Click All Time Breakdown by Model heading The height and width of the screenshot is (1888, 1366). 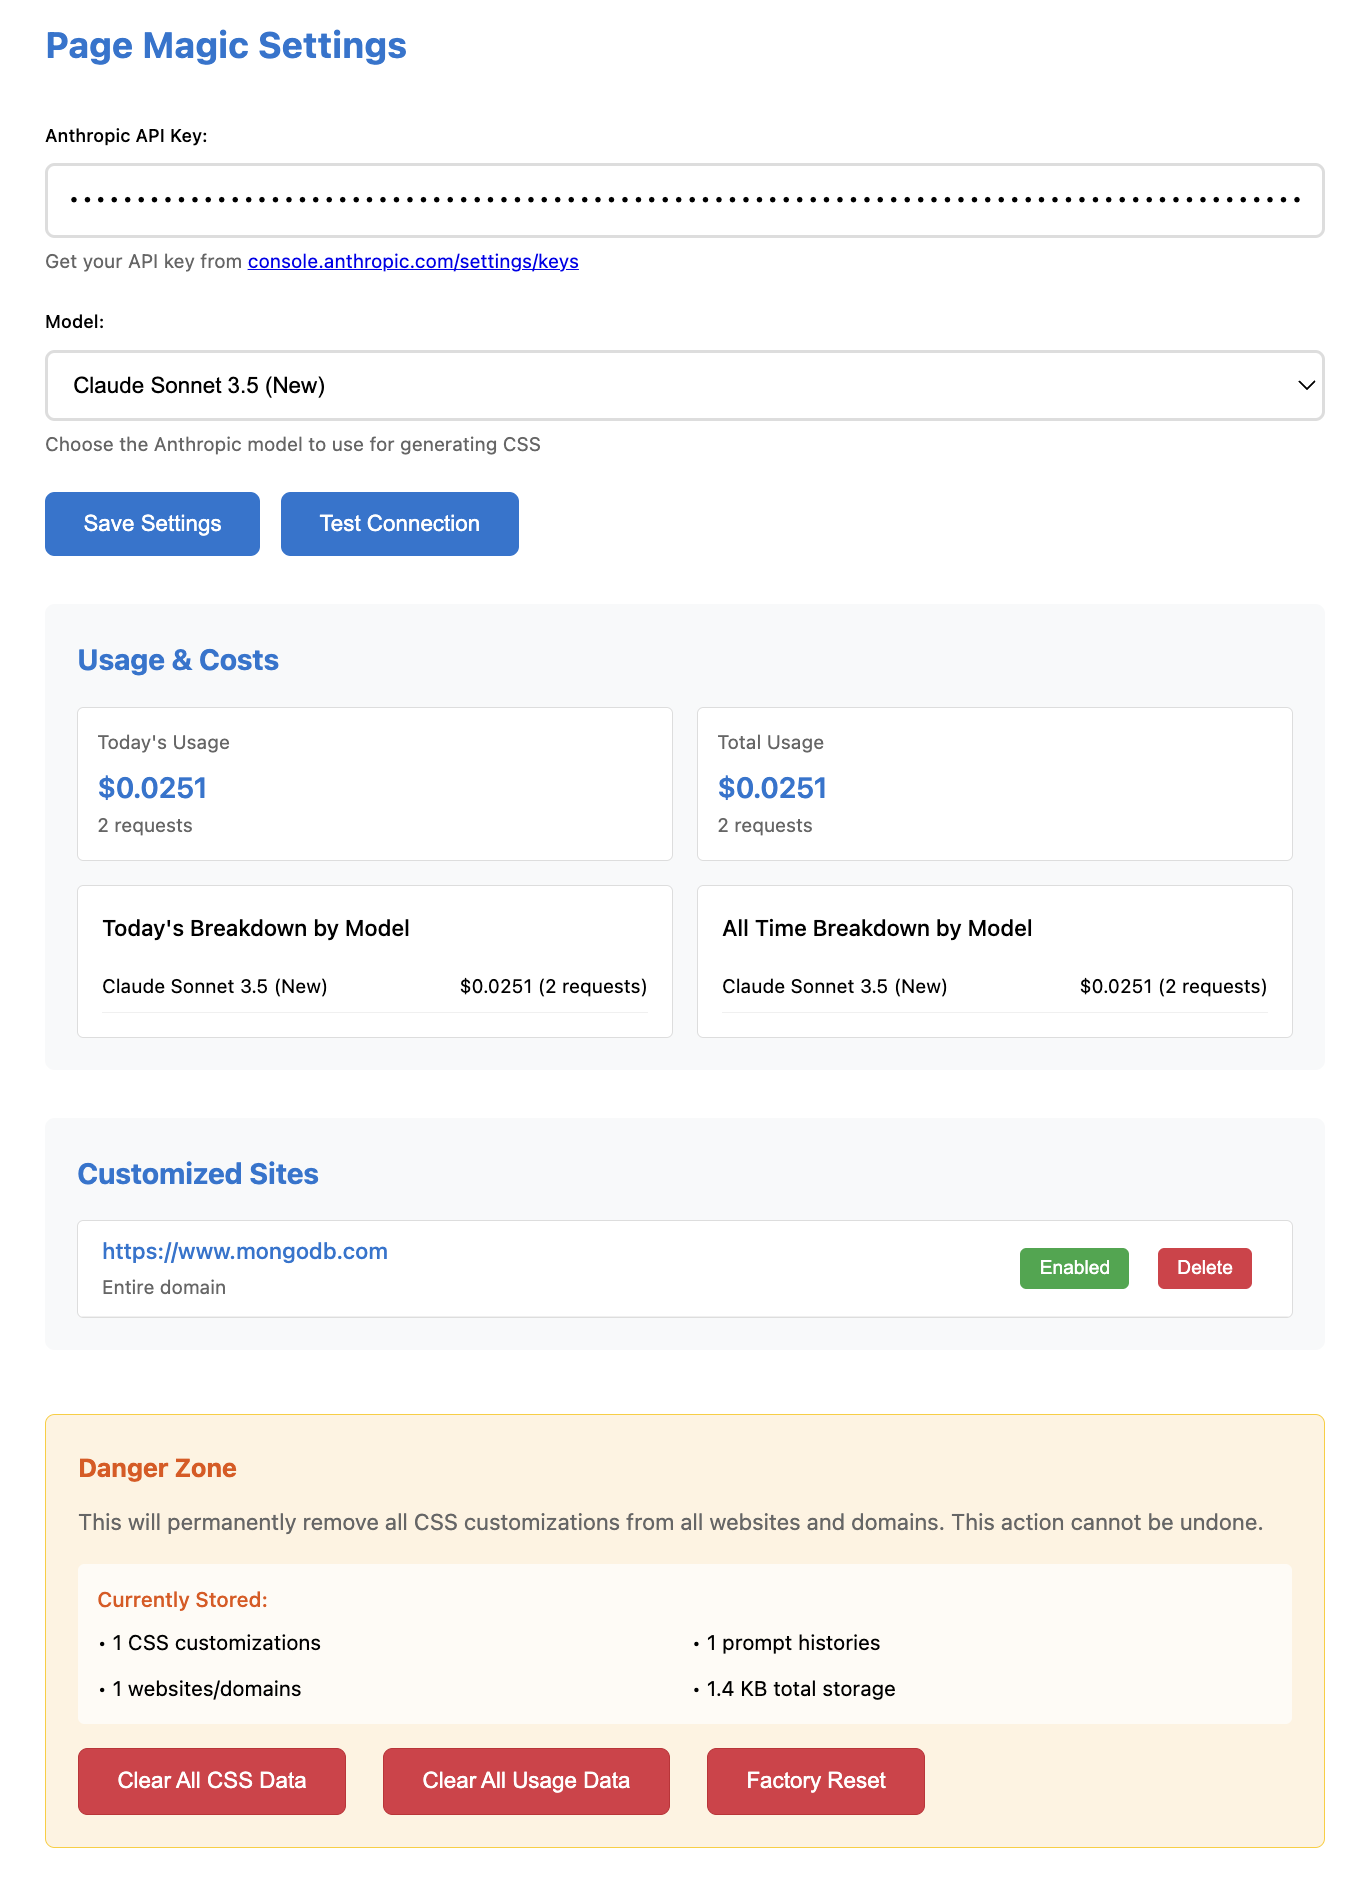(877, 928)
